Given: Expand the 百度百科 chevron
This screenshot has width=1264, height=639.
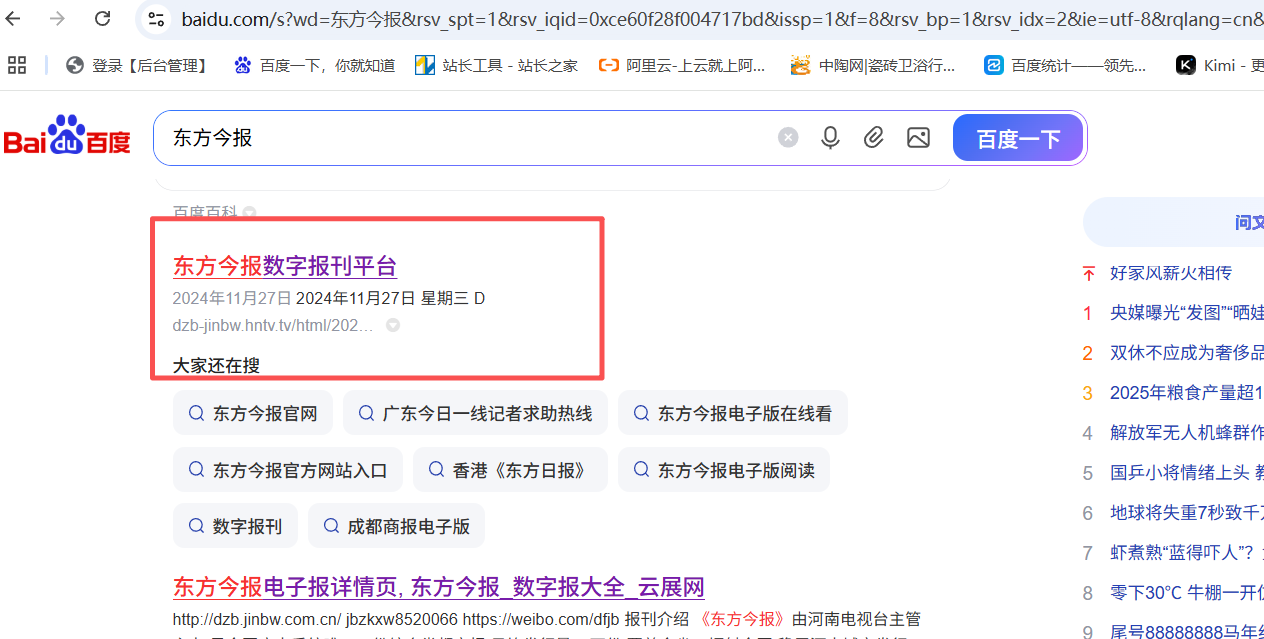Looking at the screenshot, I should (248, 213).
